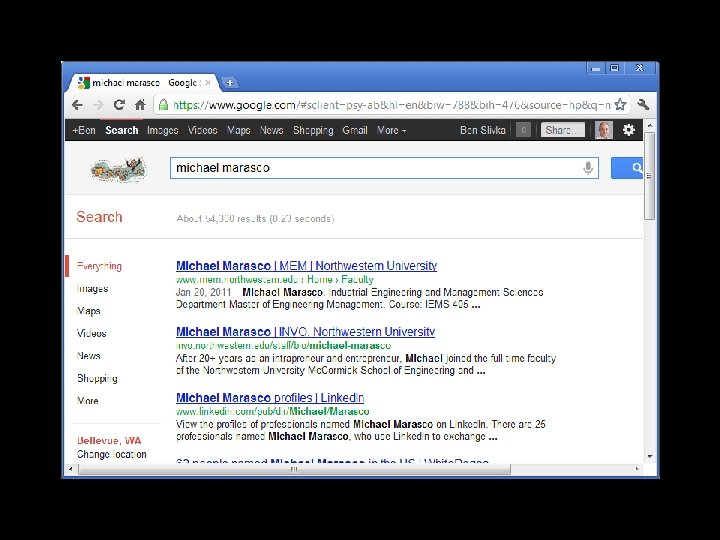Click the browser forward arrow
The height and width of the screenshot is (540, 720).
click(x=98, y=105)
